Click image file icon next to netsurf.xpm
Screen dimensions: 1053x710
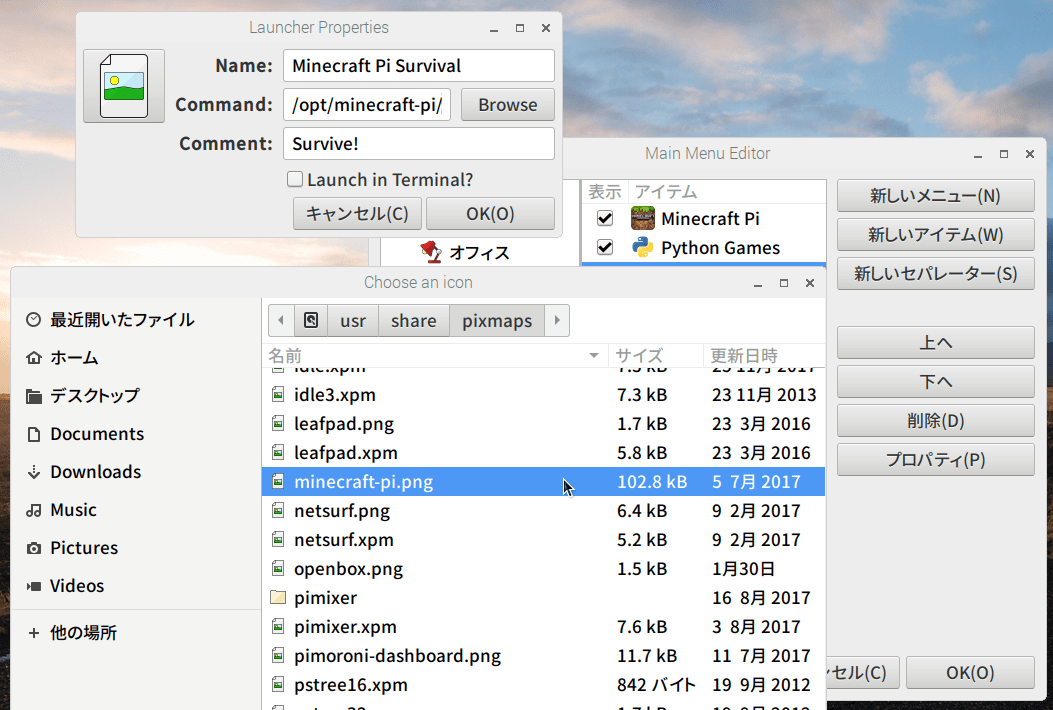pos(278,539)
